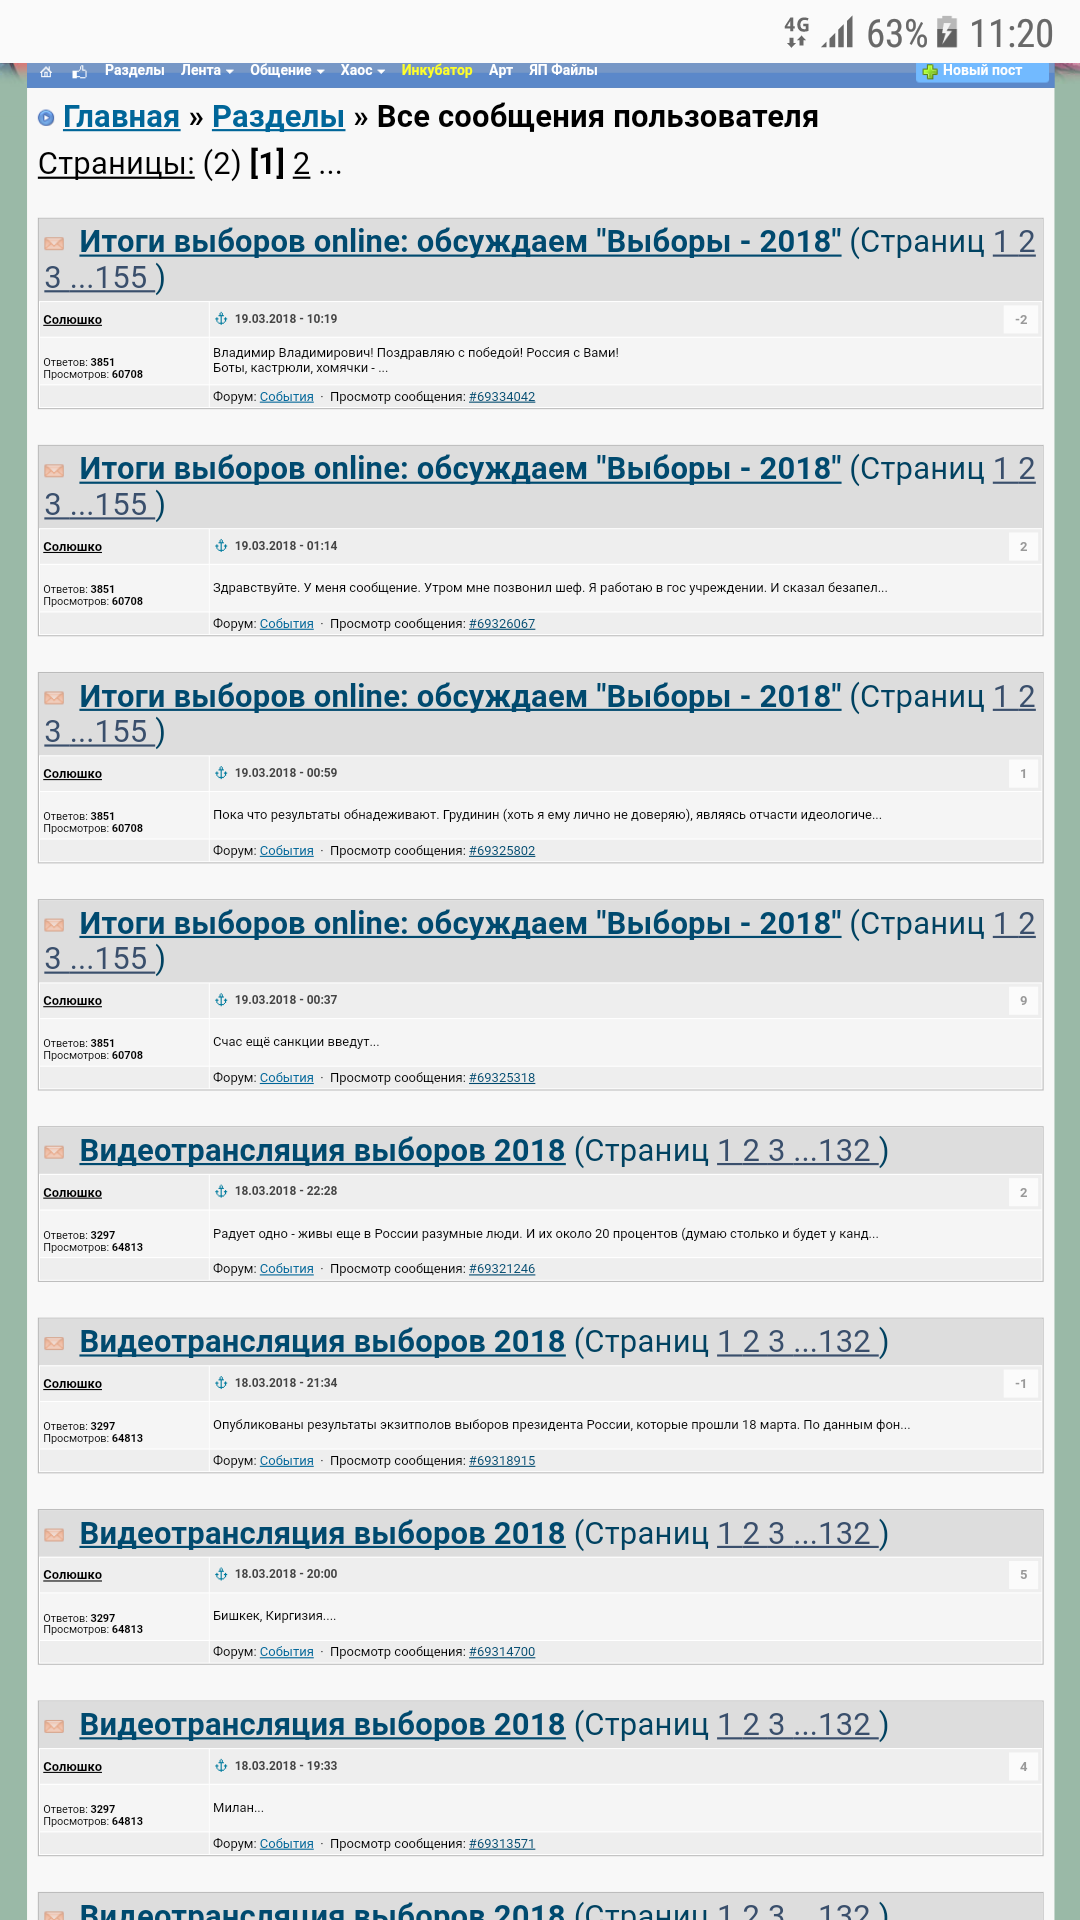
Task: View message #69325318
Action: [502, 1078]
